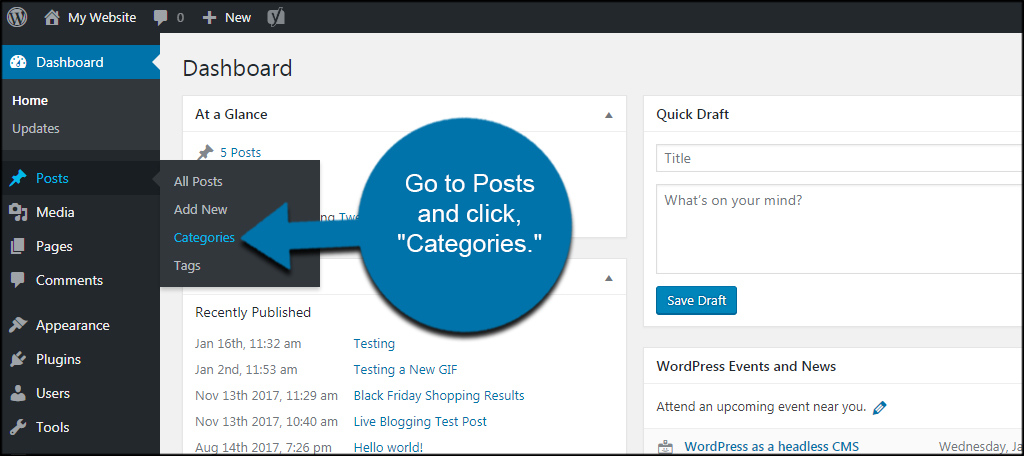The width and height of the screenshot is (1024, 456).
Task: Open Tools via its wrench icon
Action: pyautogui.click(x=18, y=427)
